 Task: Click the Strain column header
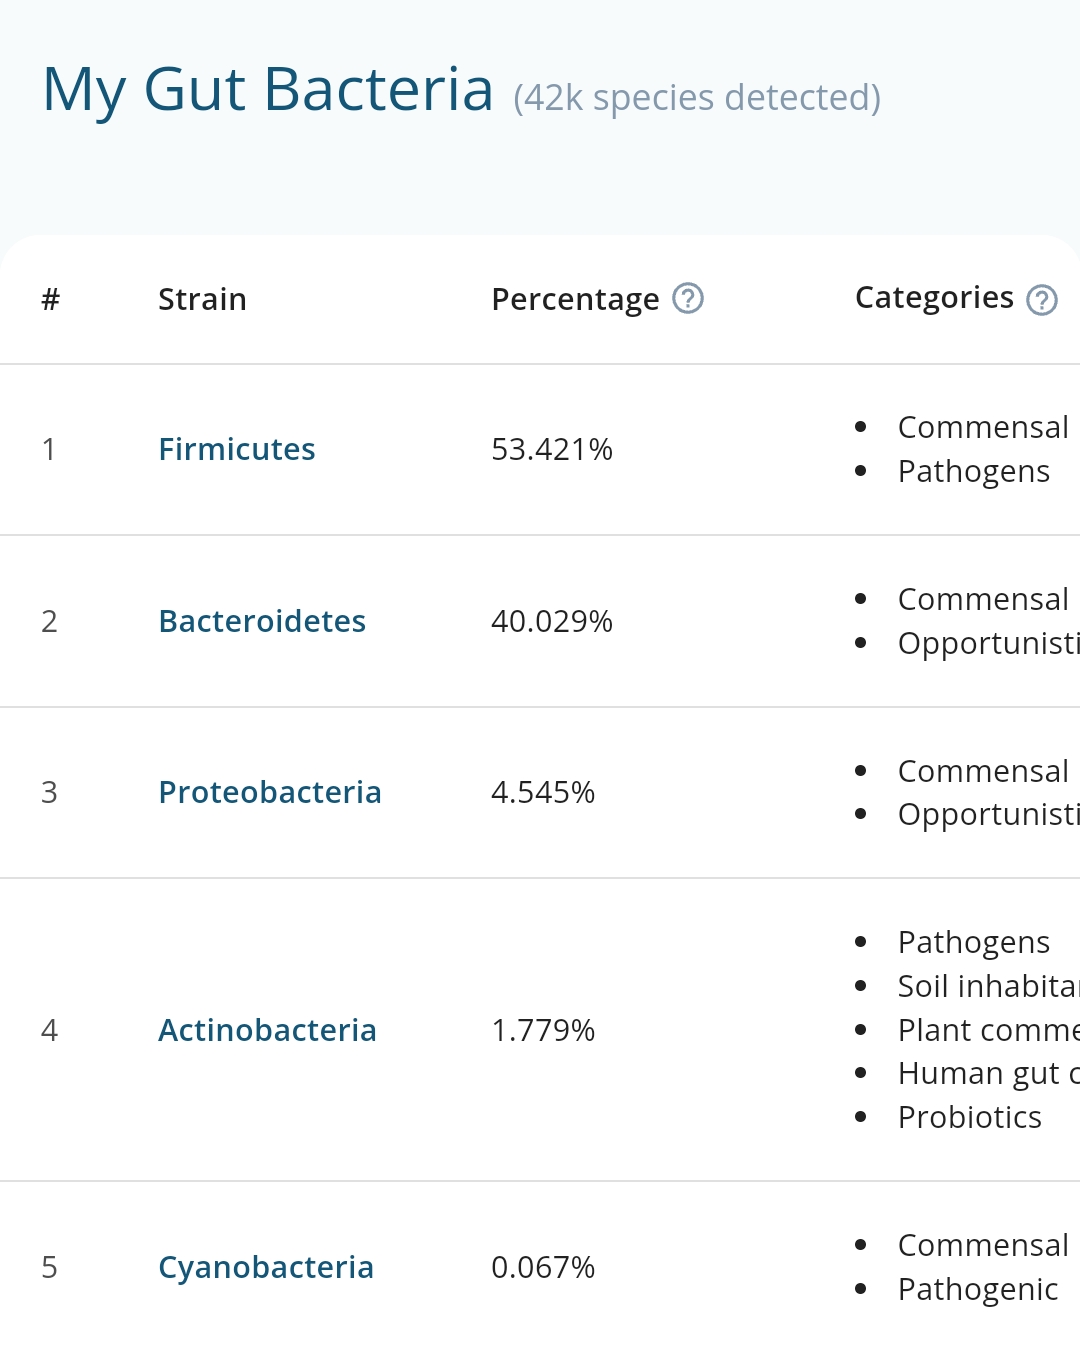coord(202,299)
